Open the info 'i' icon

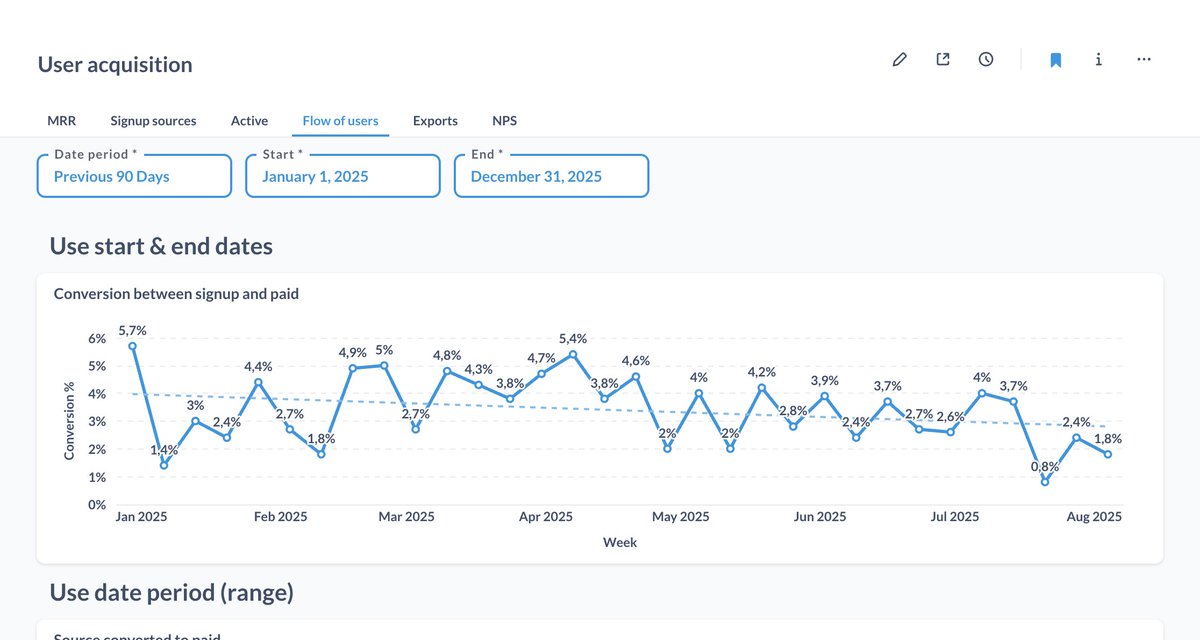(x=1098, y=60)
